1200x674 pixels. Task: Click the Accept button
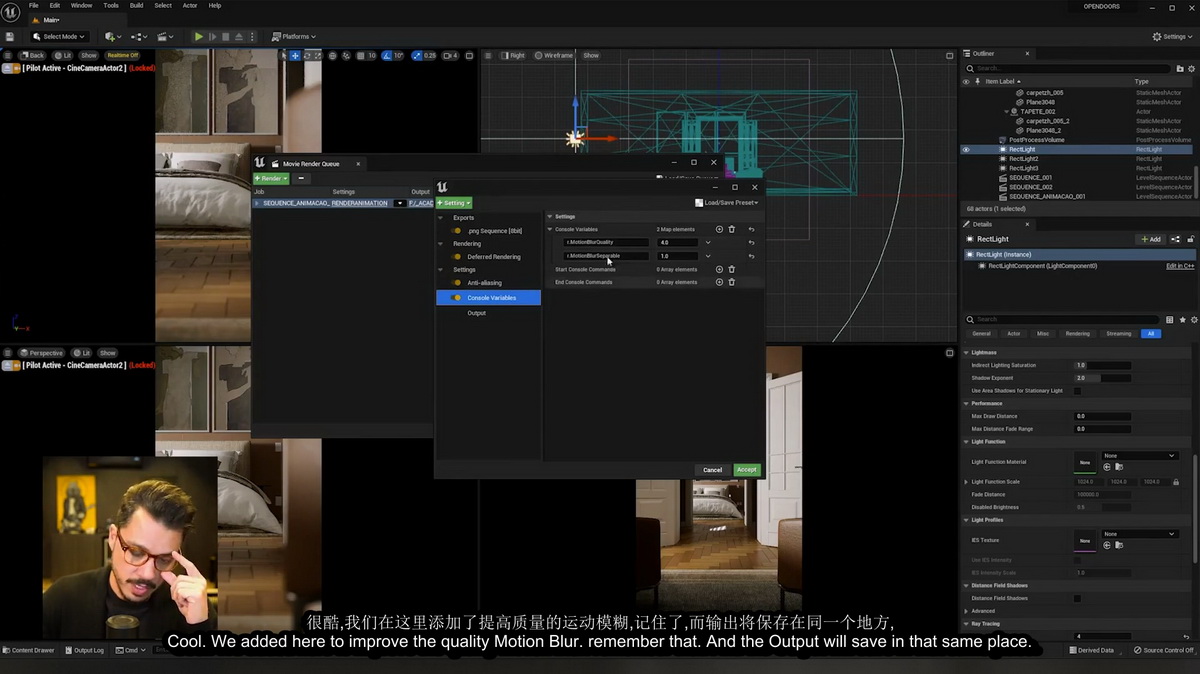point(746,470)
